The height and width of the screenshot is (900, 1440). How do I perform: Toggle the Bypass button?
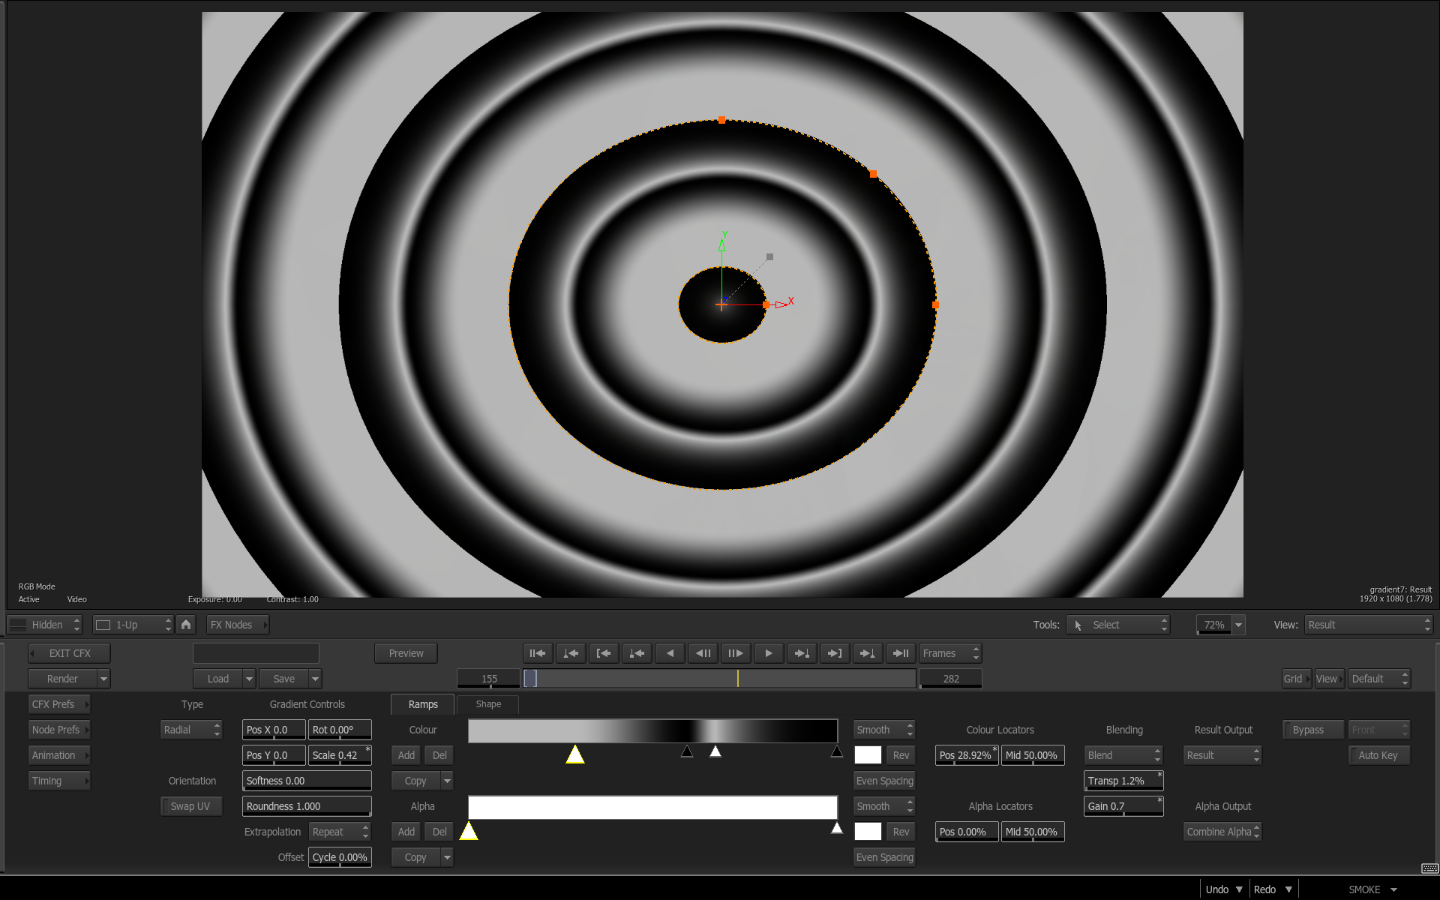coord(1308,730)
